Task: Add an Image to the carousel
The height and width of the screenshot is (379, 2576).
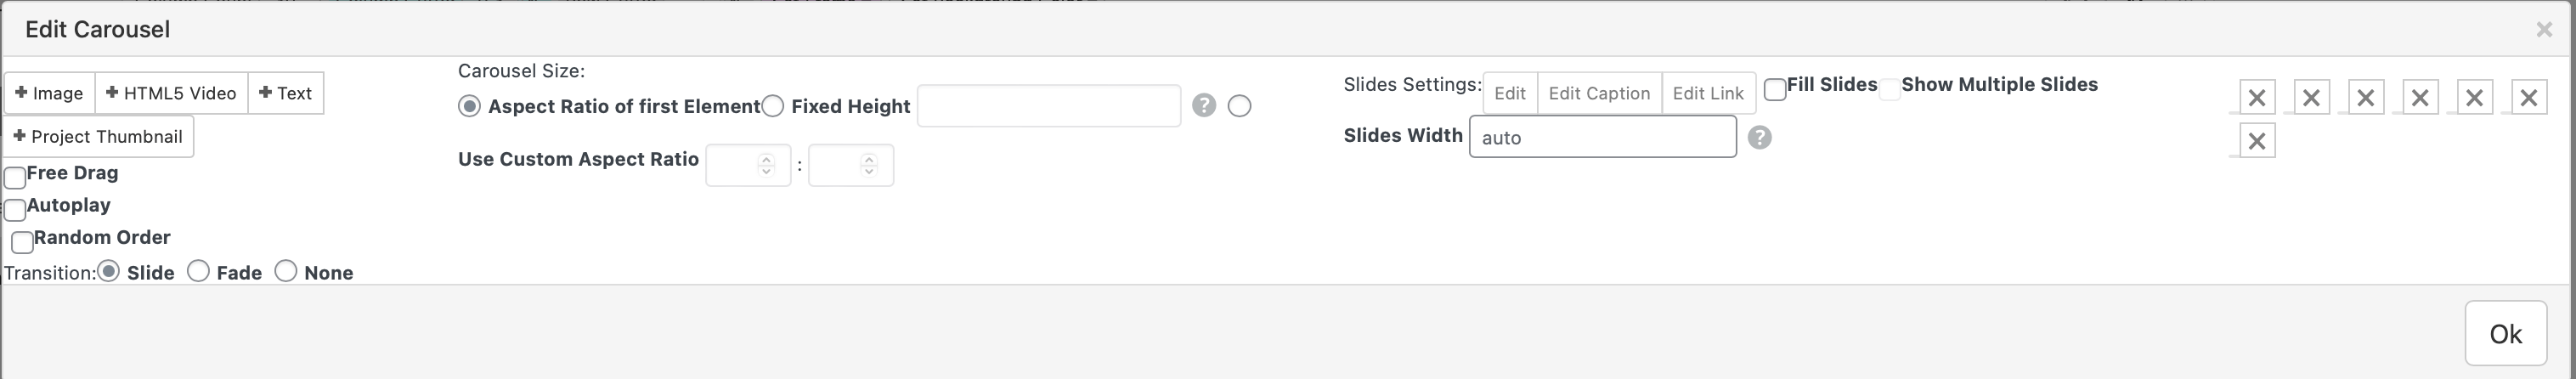Action: click(49, 93)
